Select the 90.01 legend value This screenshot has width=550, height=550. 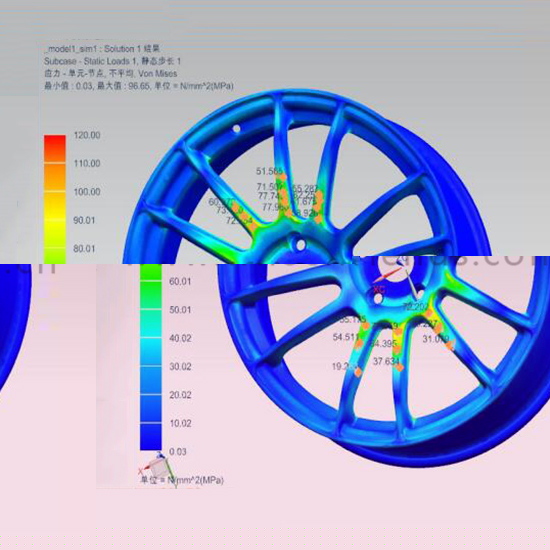(x=84, y=220)
